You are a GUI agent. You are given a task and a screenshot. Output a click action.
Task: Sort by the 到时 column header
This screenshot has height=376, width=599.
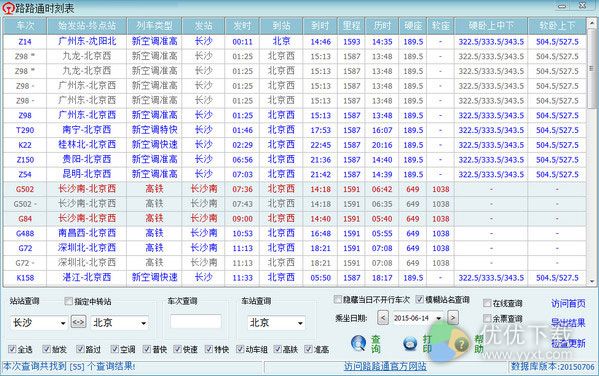(320, 26)
